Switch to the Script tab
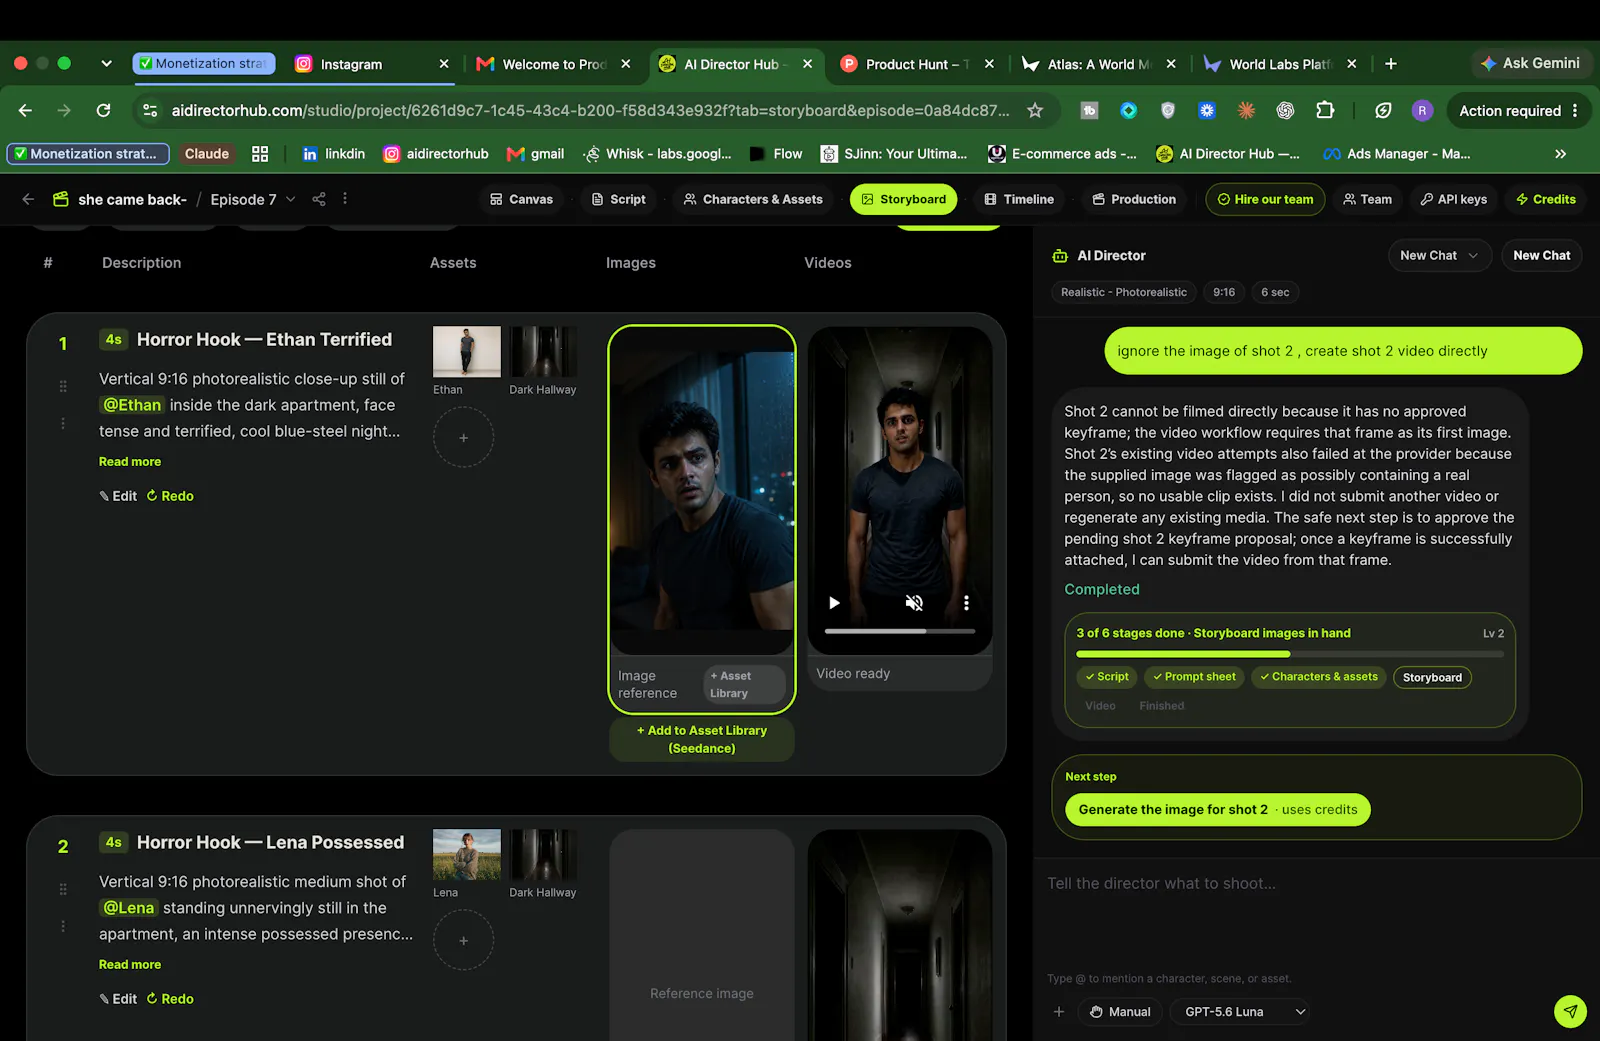The image size is (1600, 1041). point(618,199)
